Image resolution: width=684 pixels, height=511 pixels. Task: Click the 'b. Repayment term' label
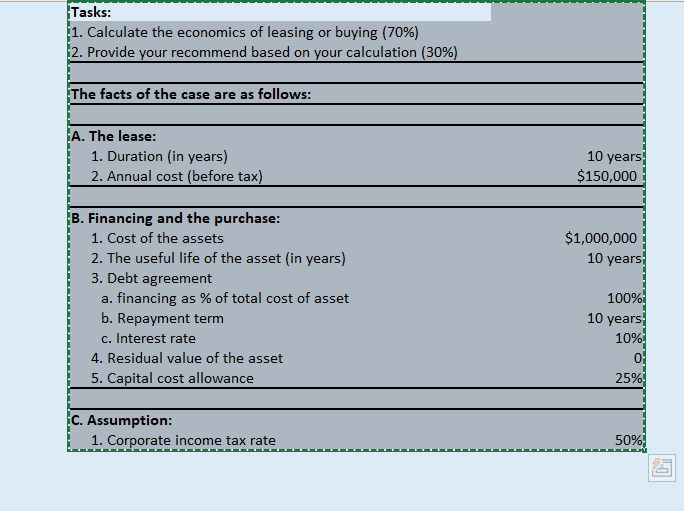[x=162, y=319]
